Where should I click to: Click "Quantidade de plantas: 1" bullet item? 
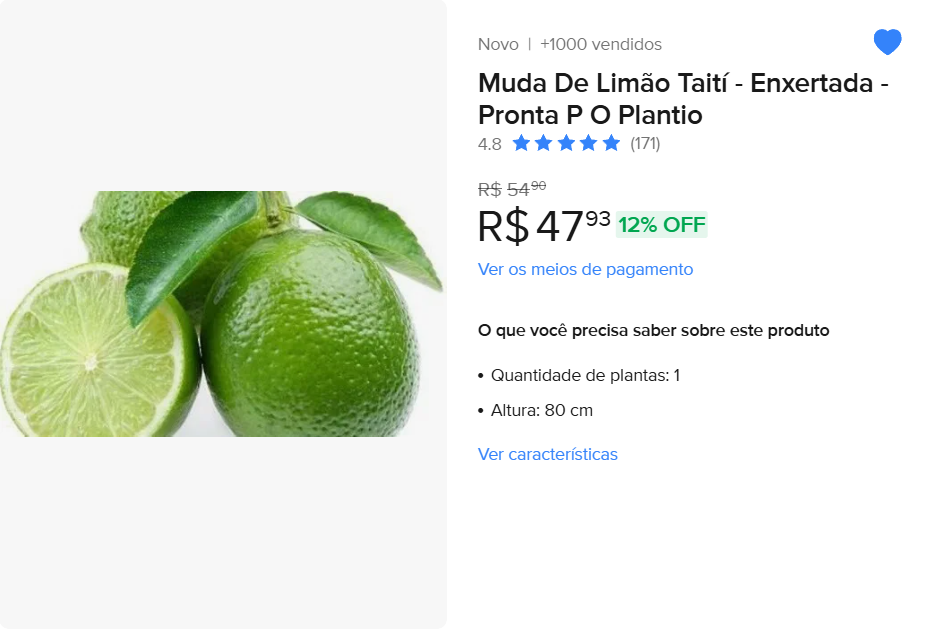(585, 375)
